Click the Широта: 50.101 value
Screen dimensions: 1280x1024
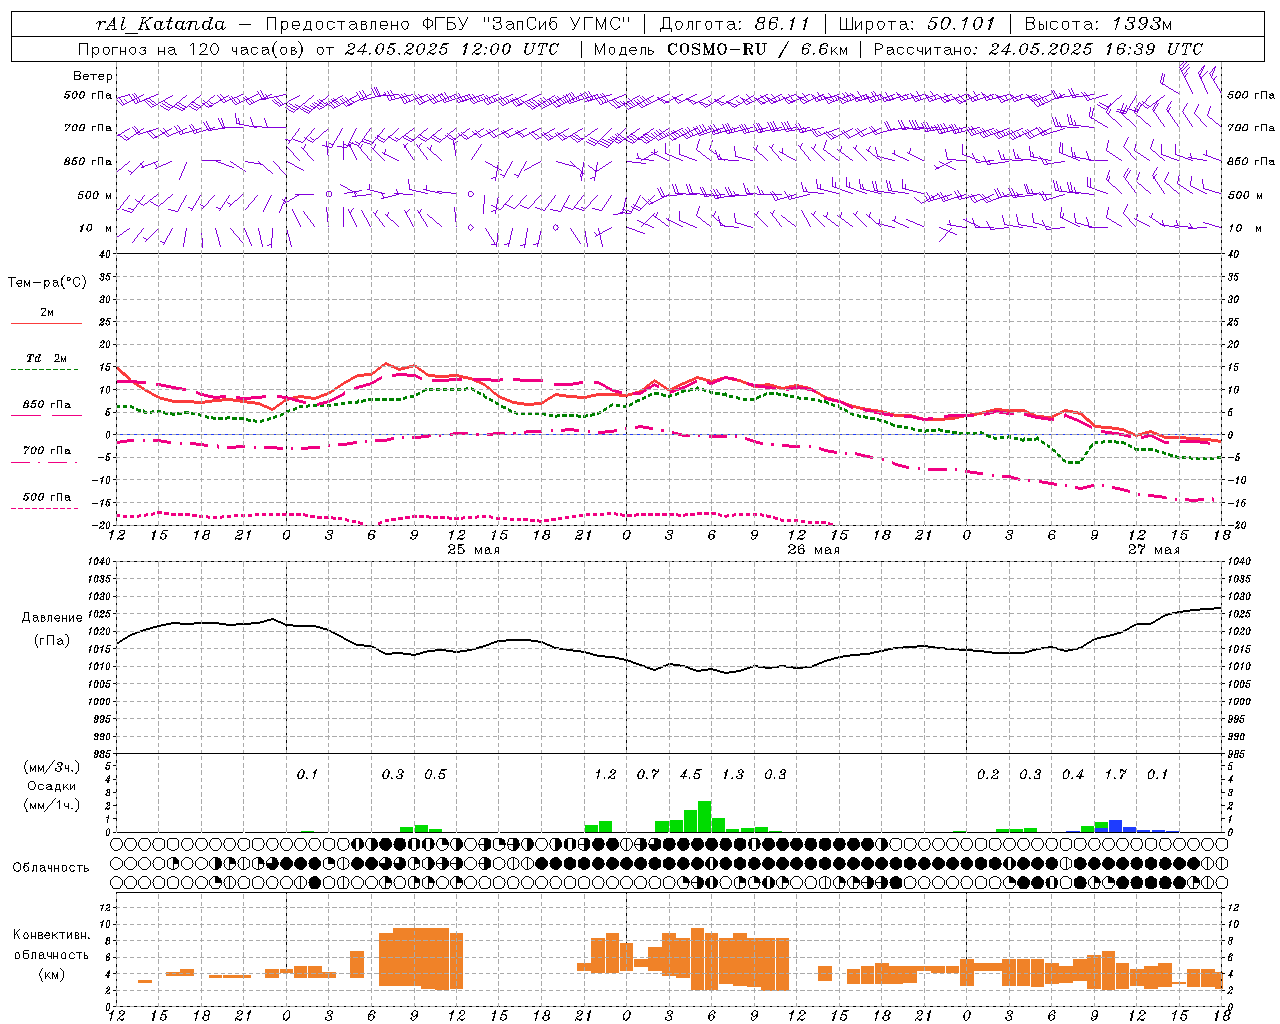pyautogui.click(x=917, y=24)
